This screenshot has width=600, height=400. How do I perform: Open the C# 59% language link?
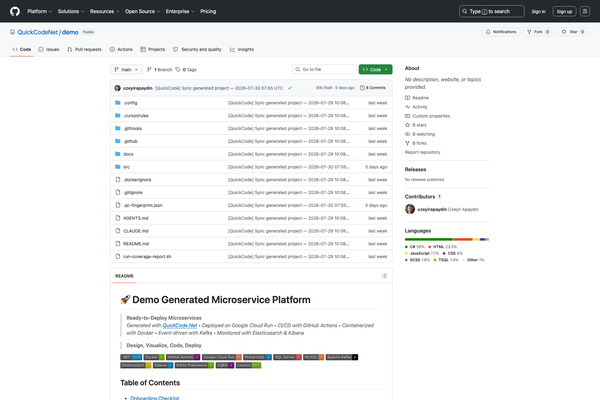click(415, 247)
